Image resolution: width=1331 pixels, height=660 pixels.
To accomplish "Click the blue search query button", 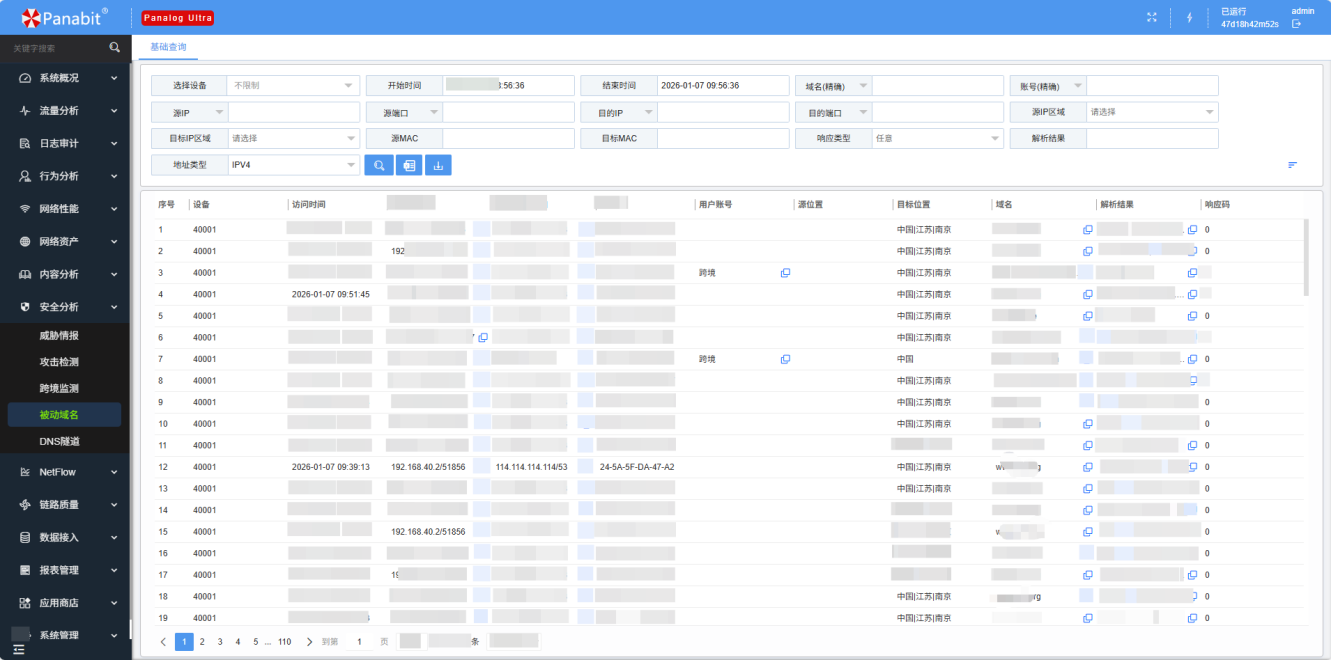I will click(379, 165).
